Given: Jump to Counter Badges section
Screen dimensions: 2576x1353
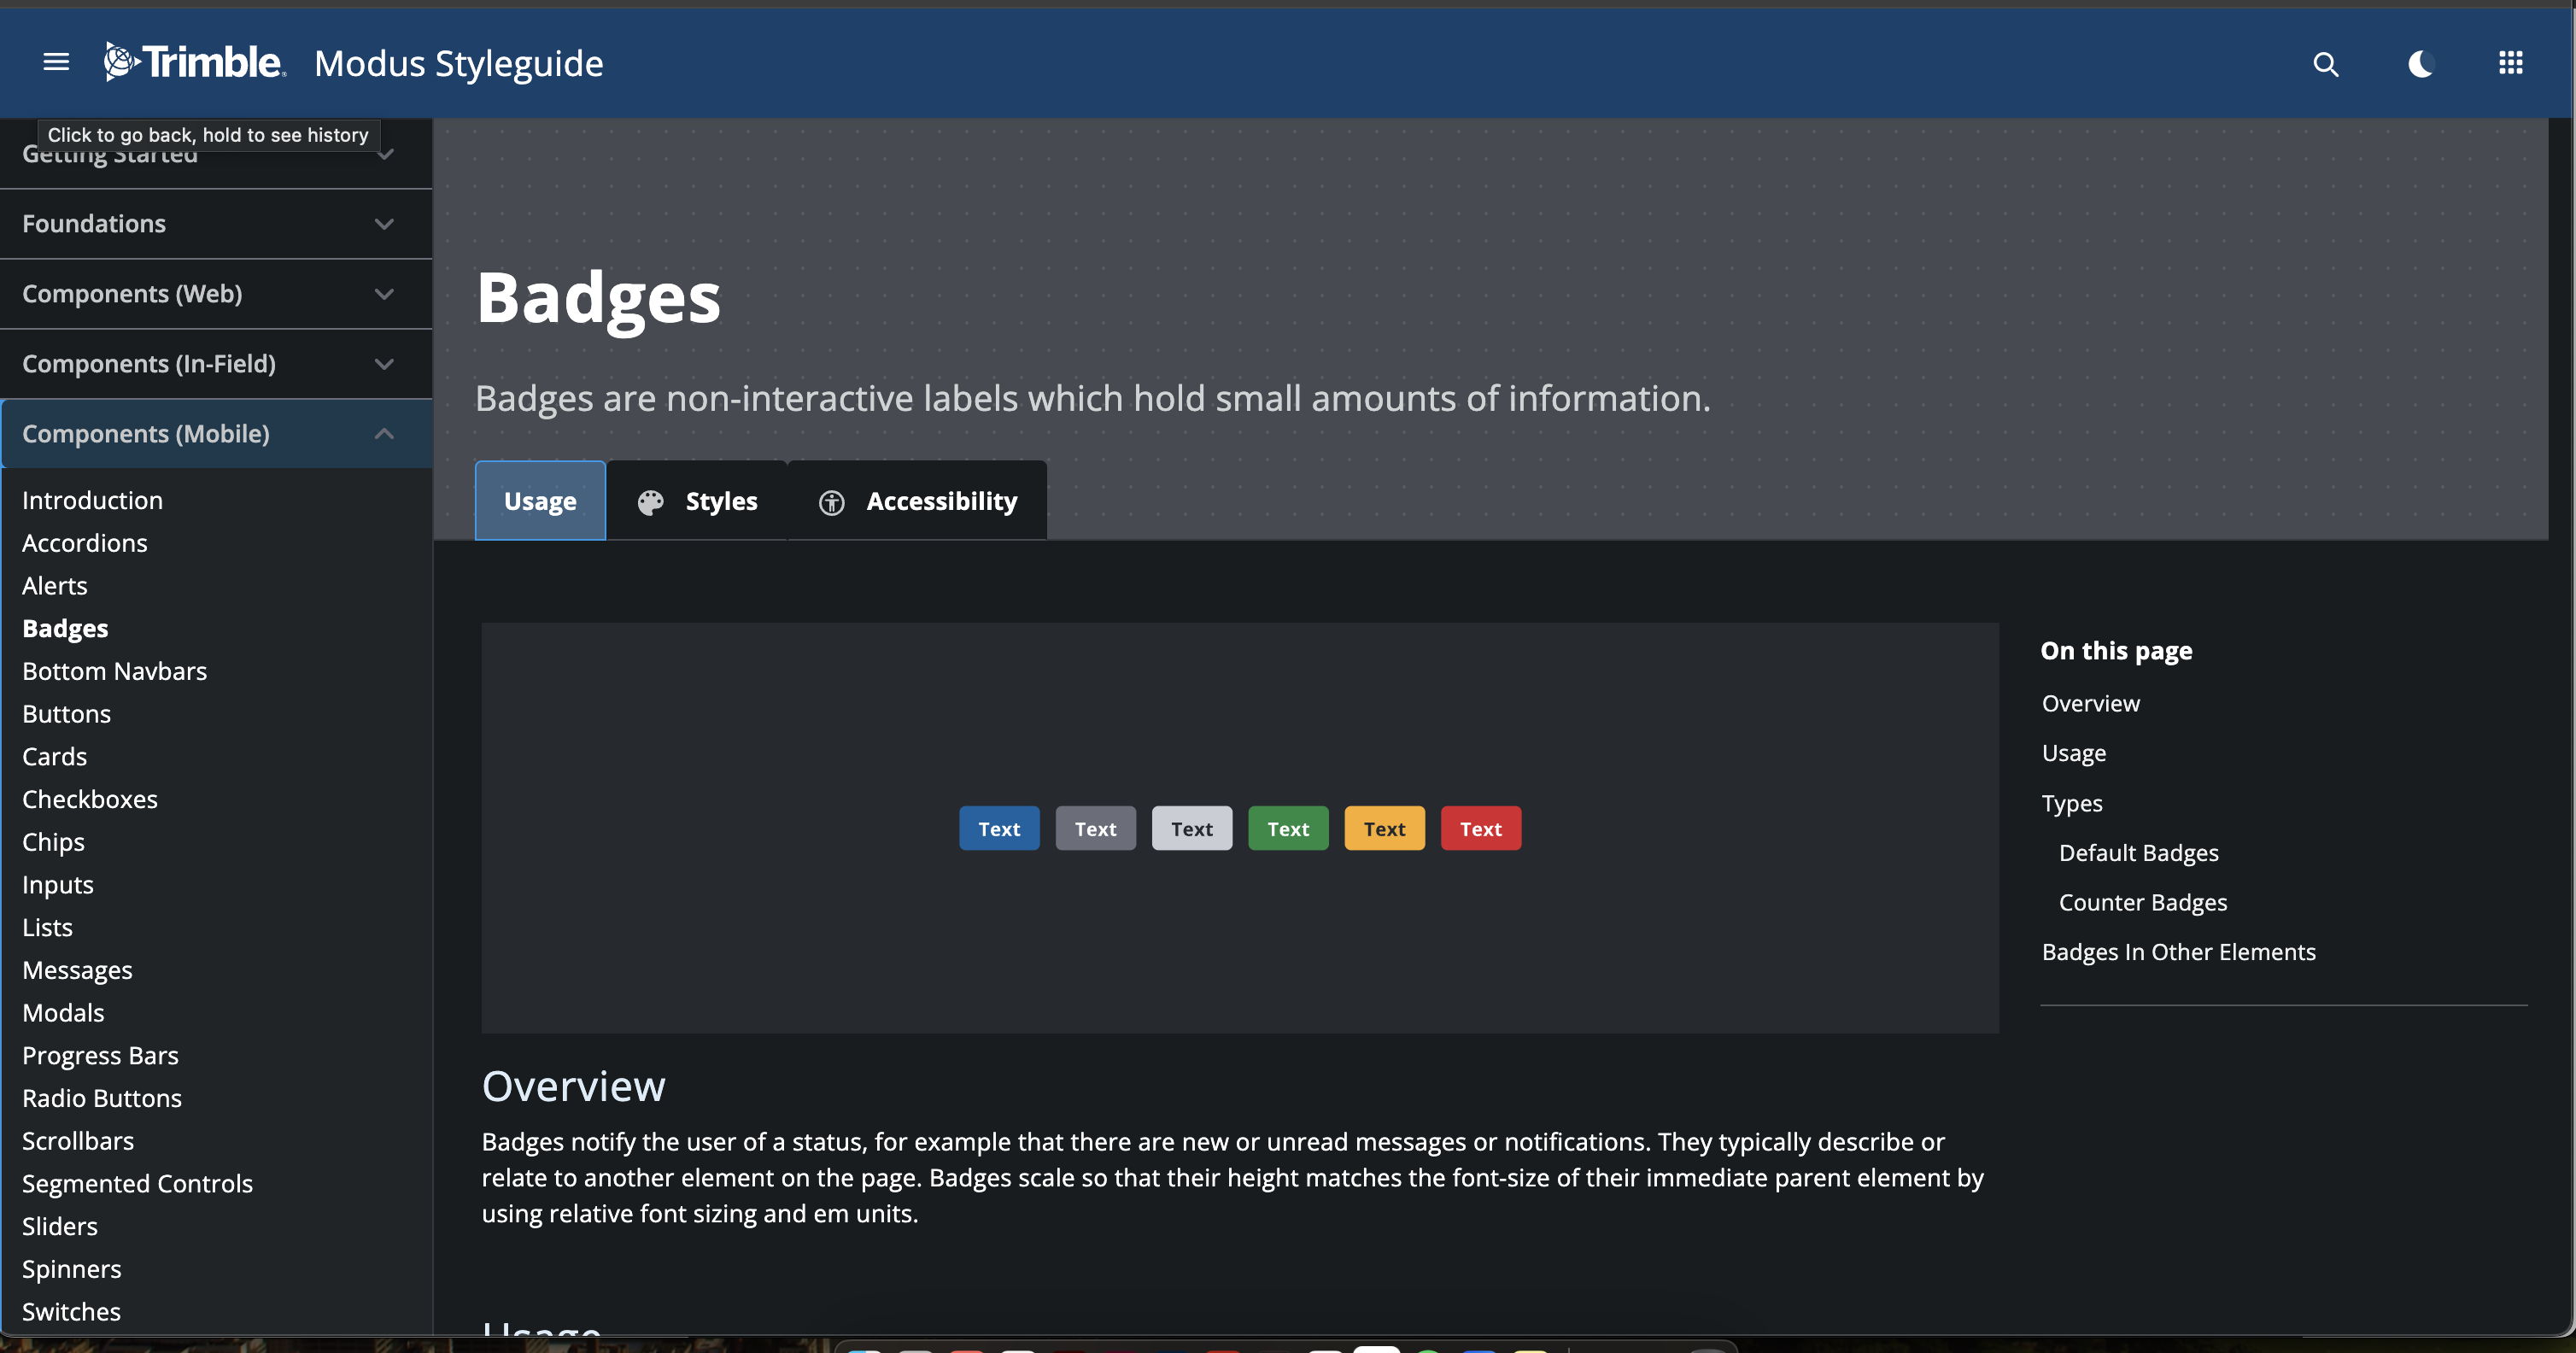Looking at the screenshot, I should pyautogui.click(x=2143, y=902).
